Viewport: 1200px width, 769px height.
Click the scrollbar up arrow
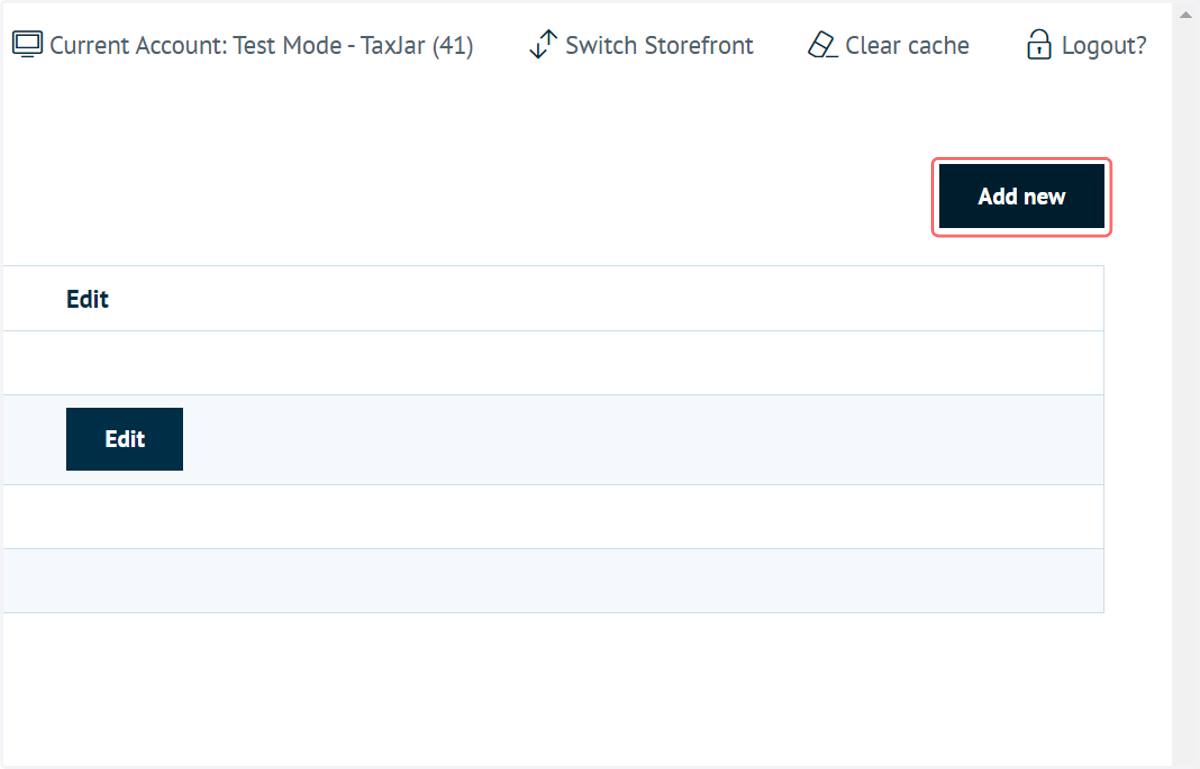coord(1186,15)
